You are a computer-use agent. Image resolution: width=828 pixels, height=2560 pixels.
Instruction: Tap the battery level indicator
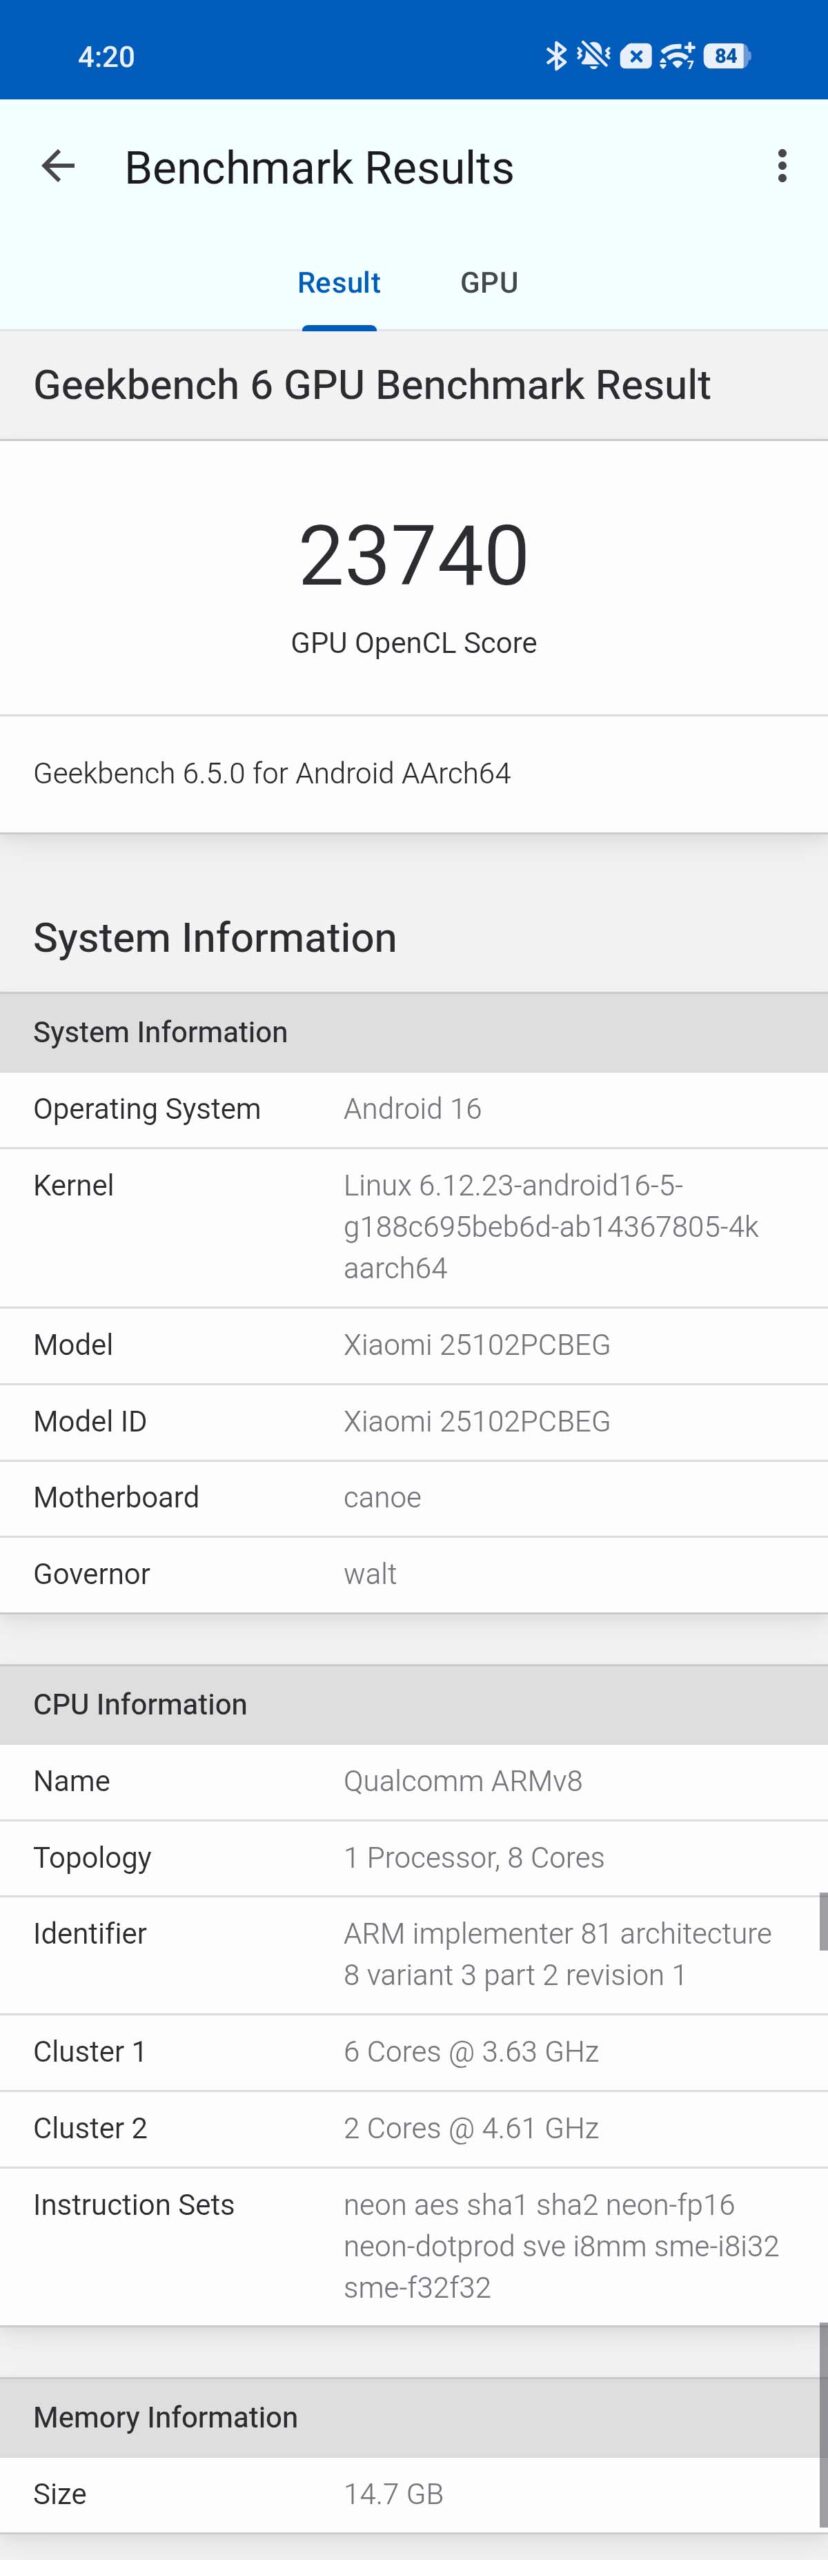coord(727,56)
